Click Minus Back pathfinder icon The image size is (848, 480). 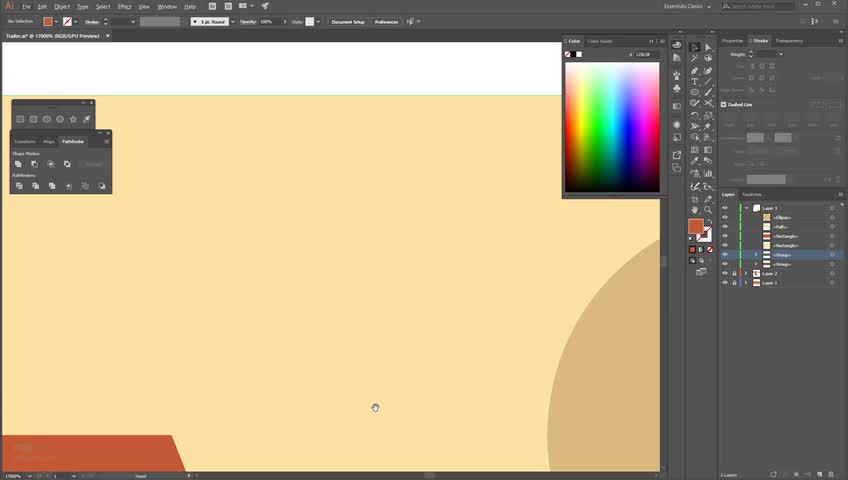point(102,186)
